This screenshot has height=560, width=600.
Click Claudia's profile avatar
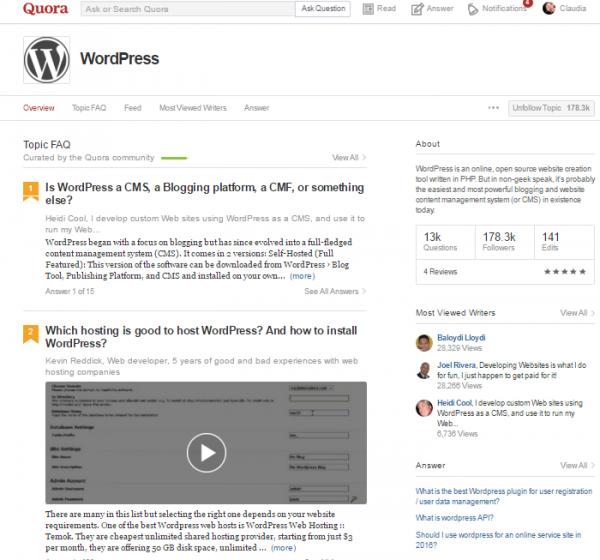(x=549, y=8)
